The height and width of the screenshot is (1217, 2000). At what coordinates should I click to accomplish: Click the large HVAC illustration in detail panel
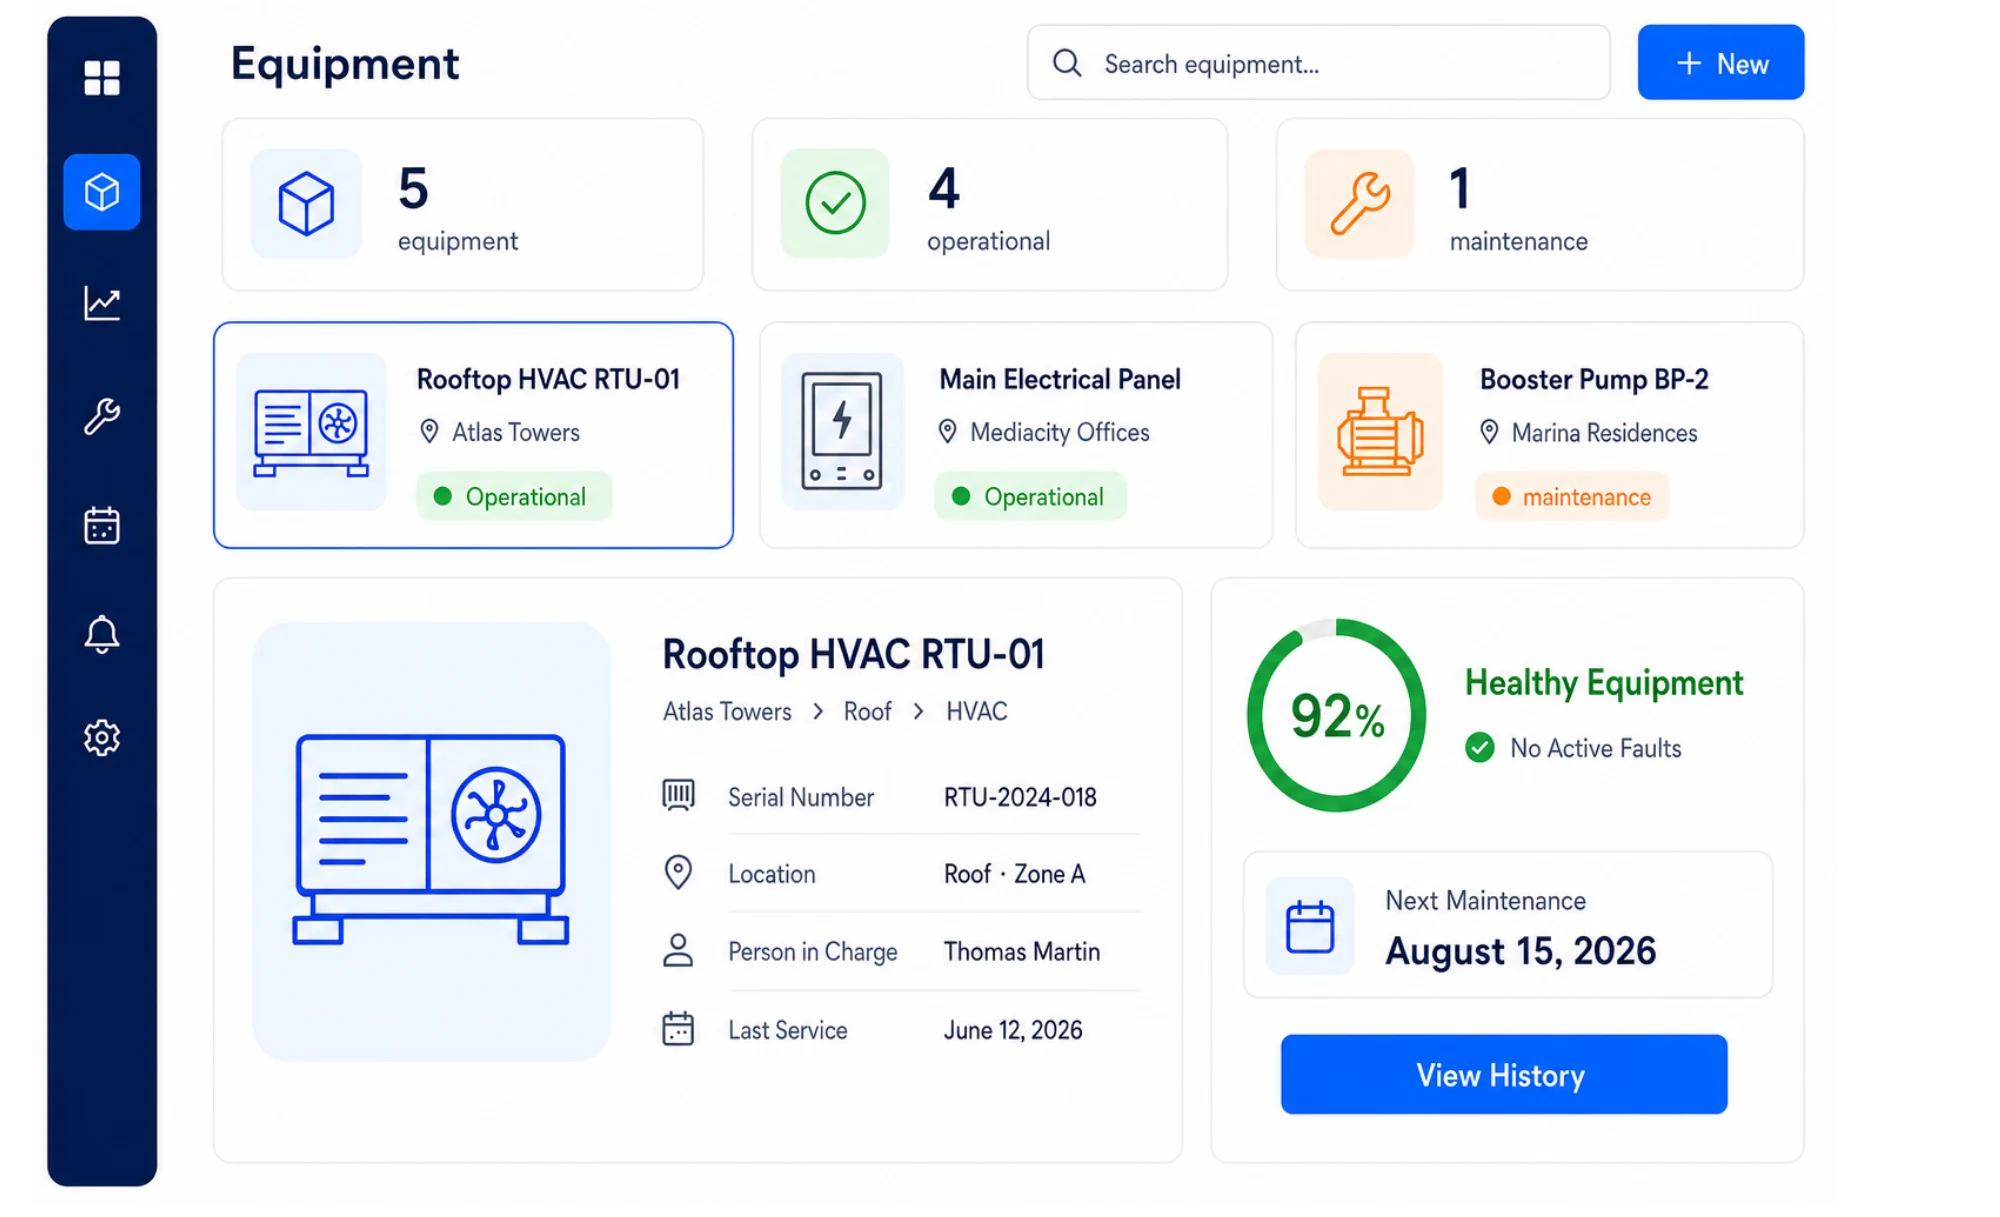(431, 841)
